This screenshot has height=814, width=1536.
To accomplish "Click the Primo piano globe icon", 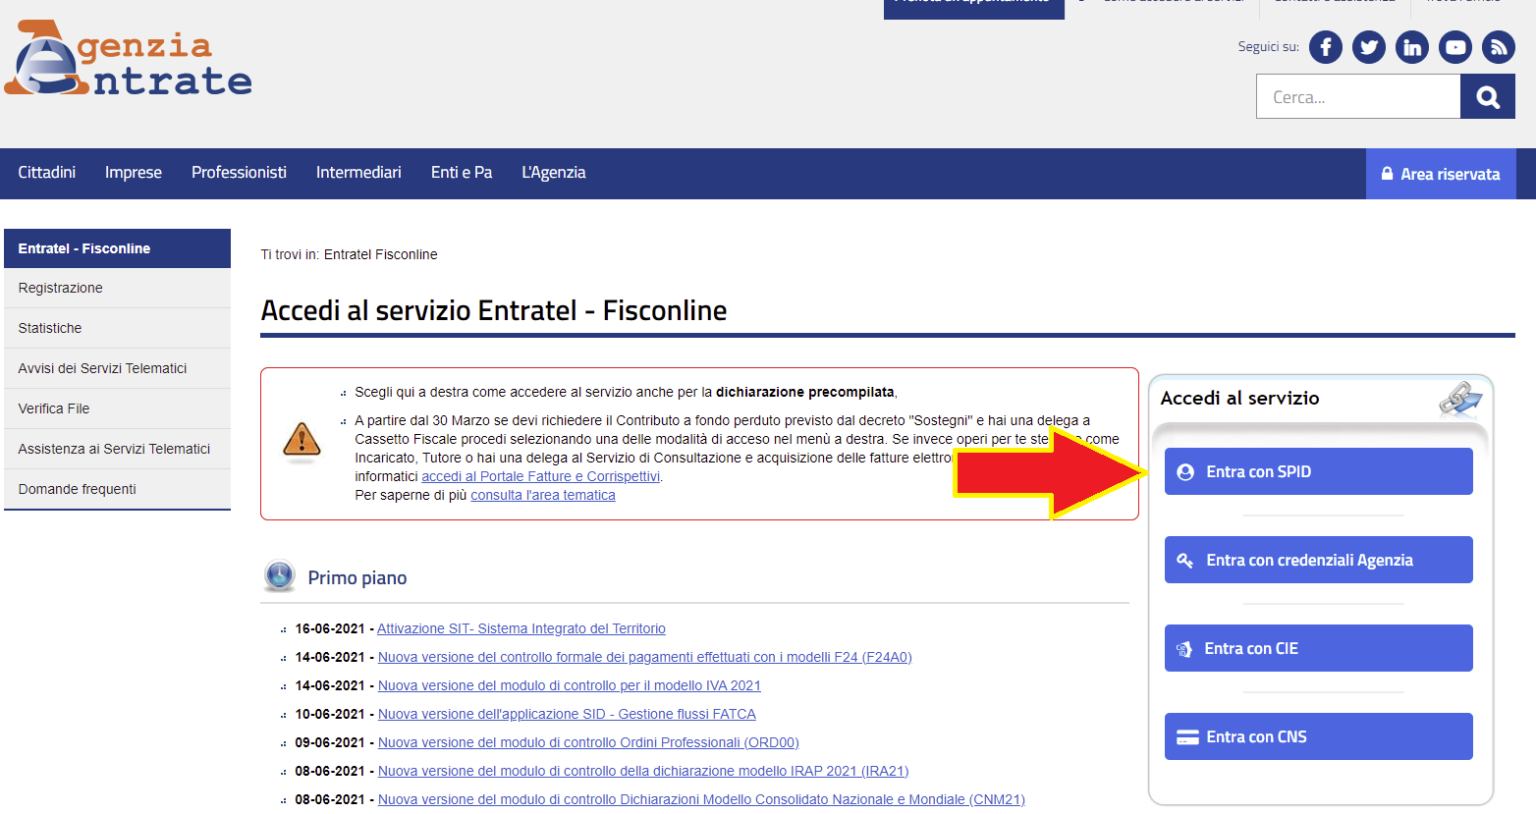I will [x=280, y=576].
